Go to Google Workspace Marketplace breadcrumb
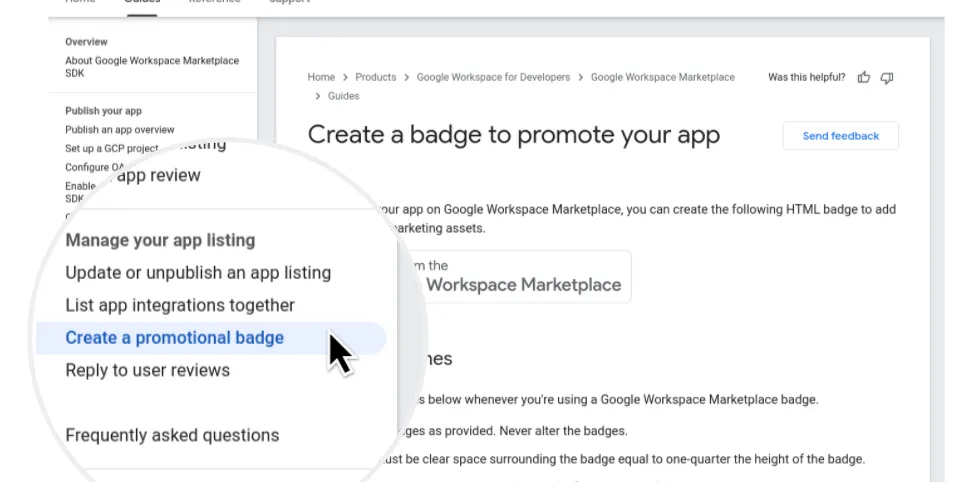 pos(663,77)
